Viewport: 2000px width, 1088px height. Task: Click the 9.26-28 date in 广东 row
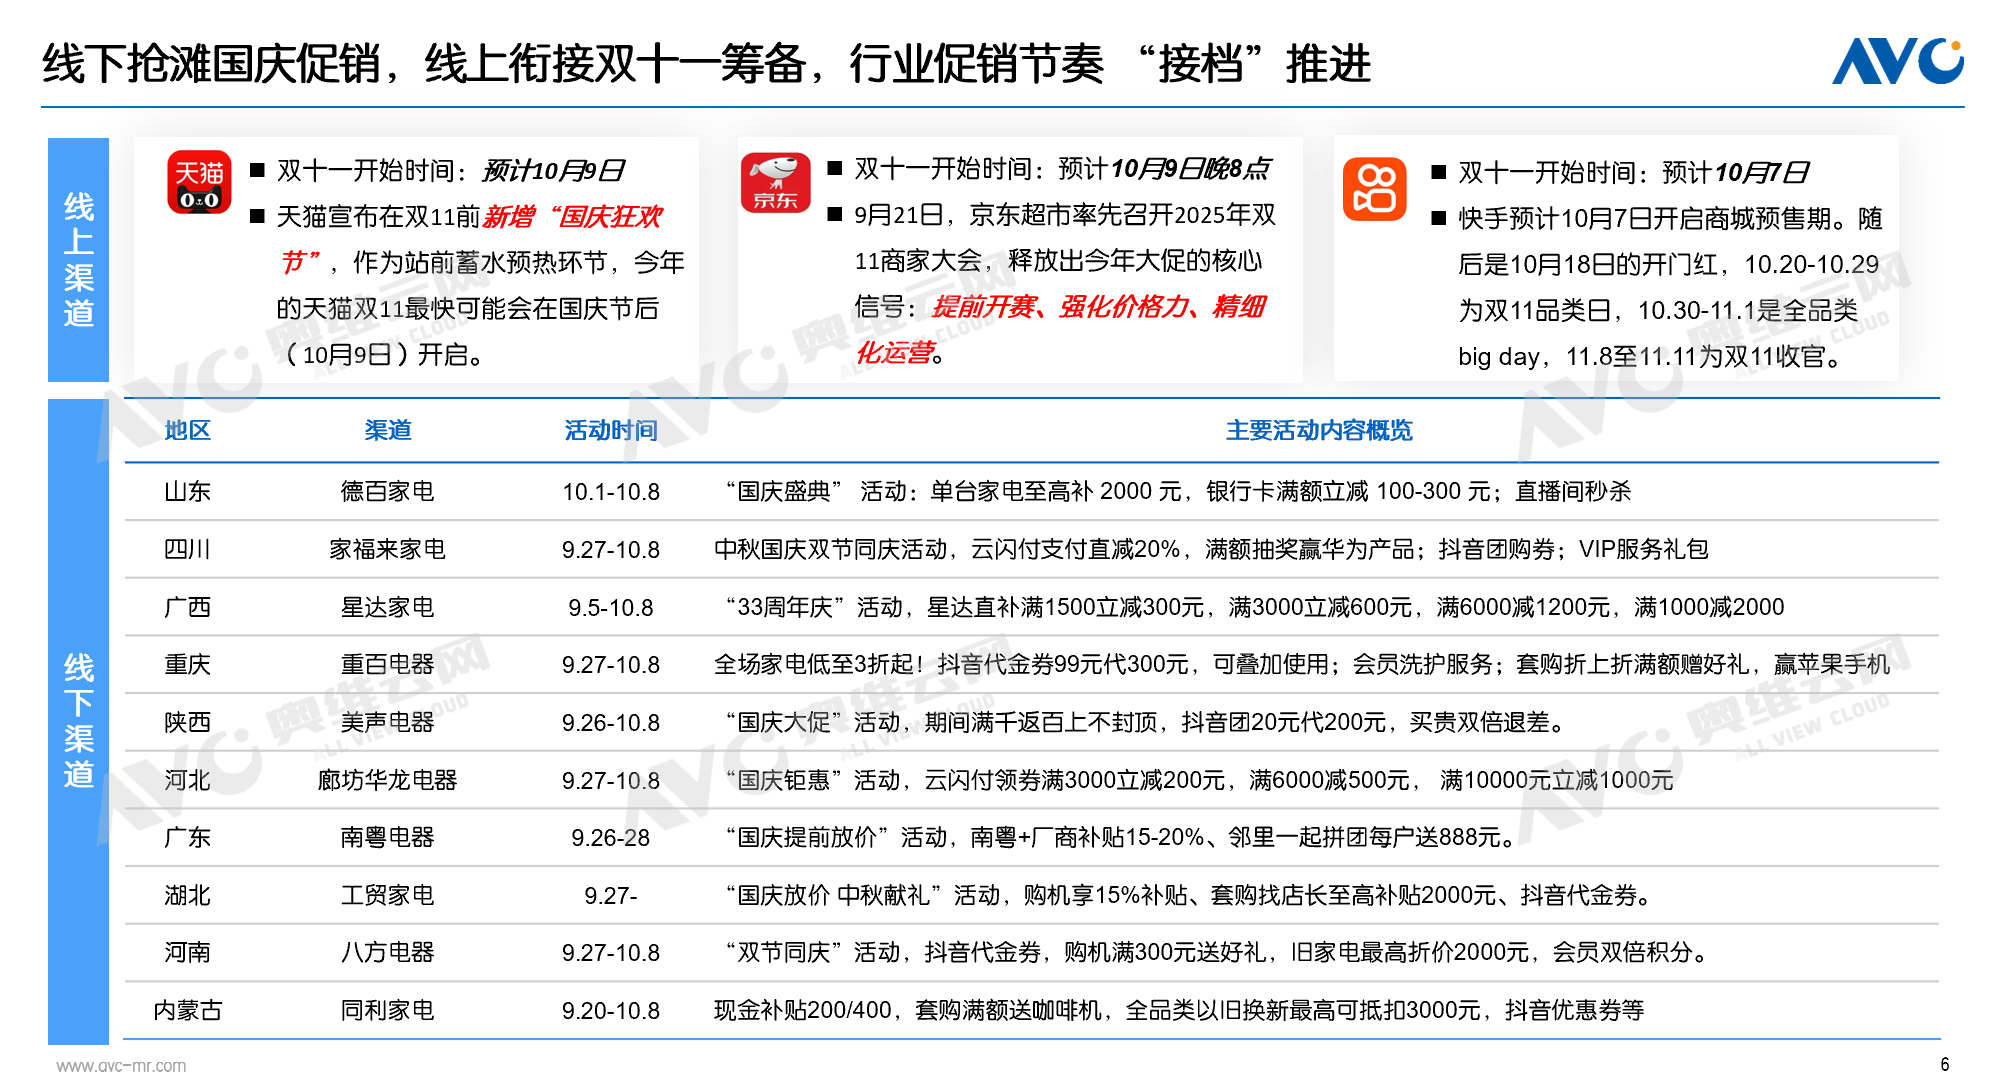610,838
